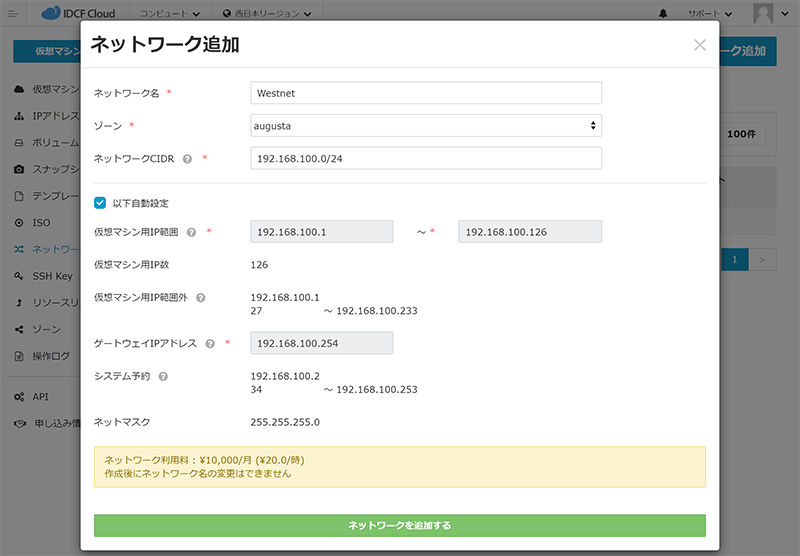Screen dimensions: 800x556
Task: Click the ネットワーク名 field containing Westnet
Action: [425, 93]
